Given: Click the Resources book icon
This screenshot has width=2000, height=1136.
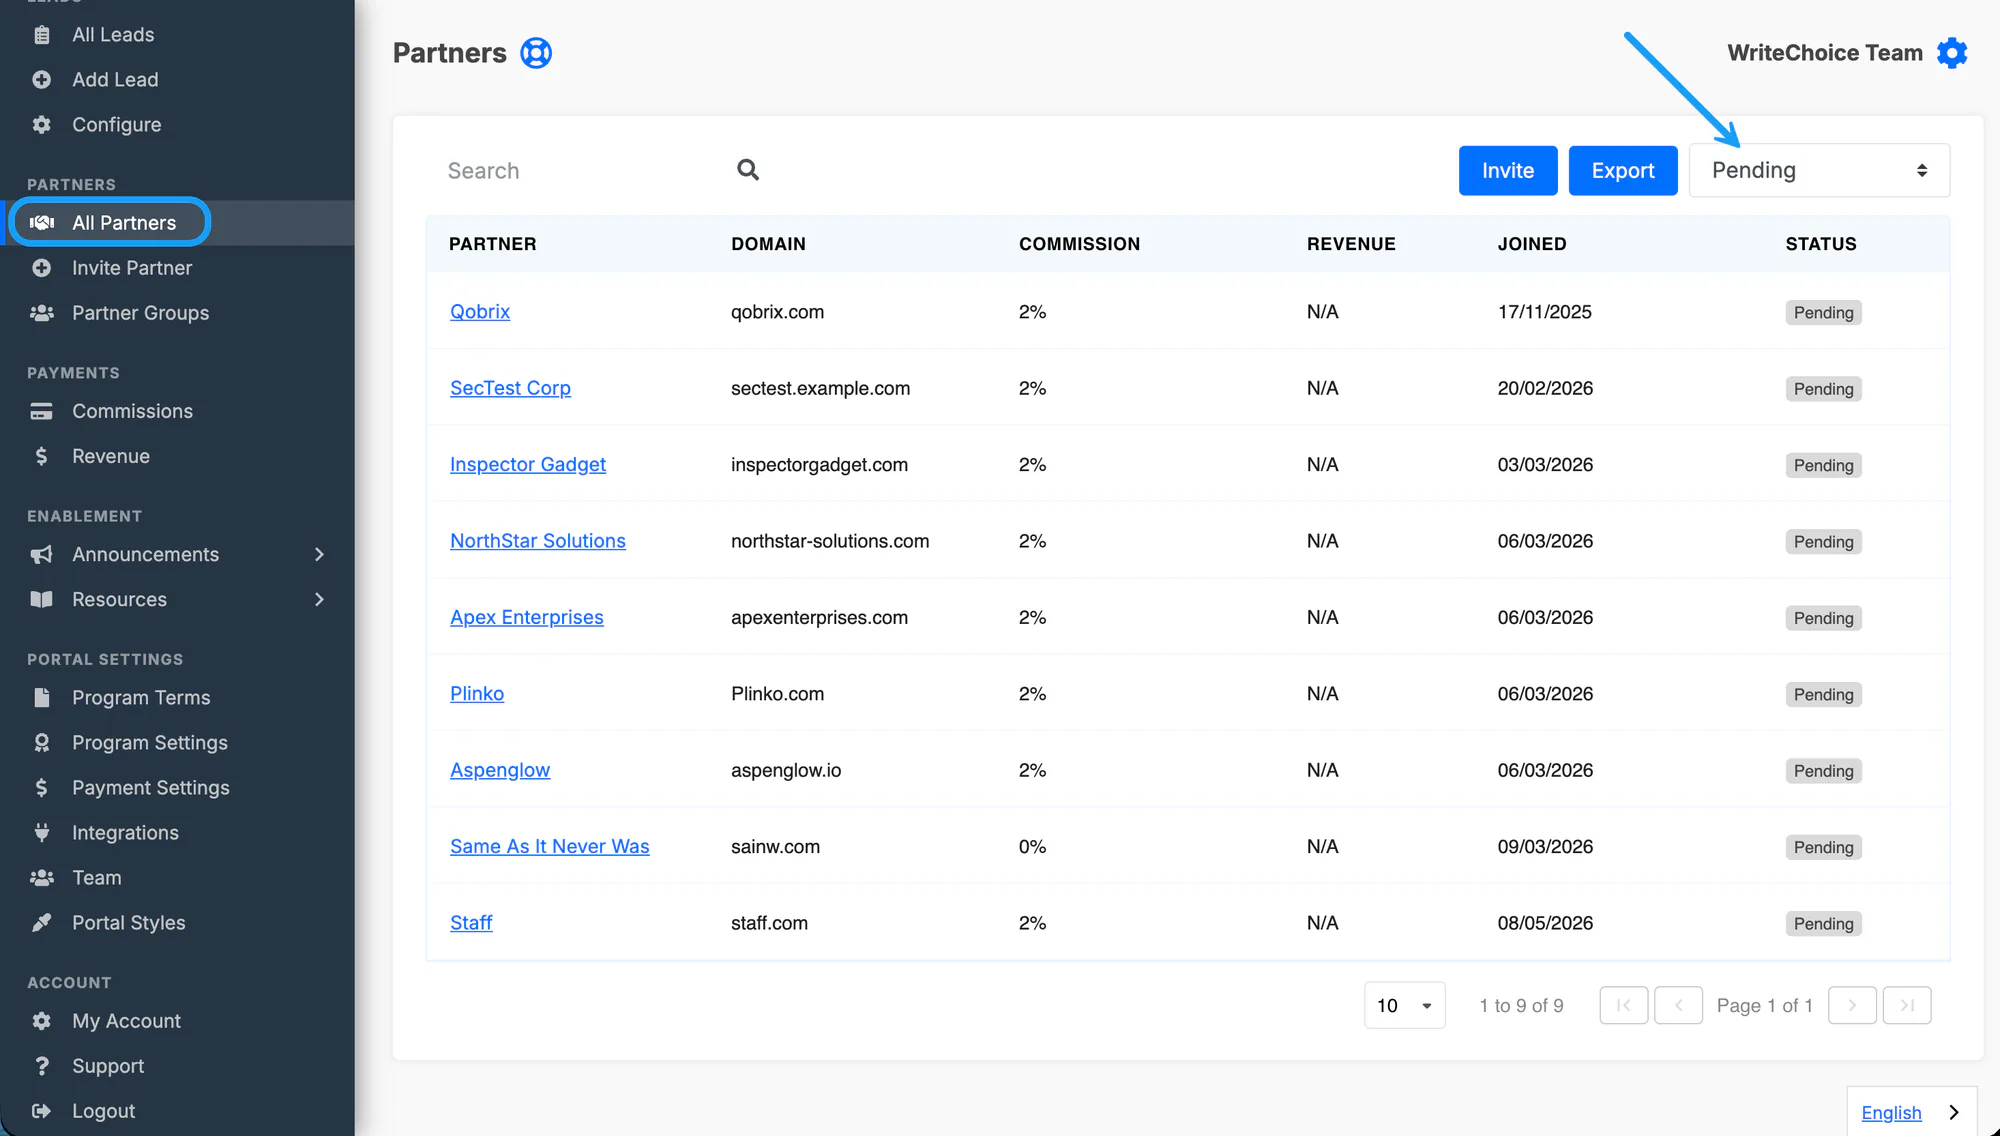Looking at the screenshot, I should pyautogui.click(x=41, y=599).
